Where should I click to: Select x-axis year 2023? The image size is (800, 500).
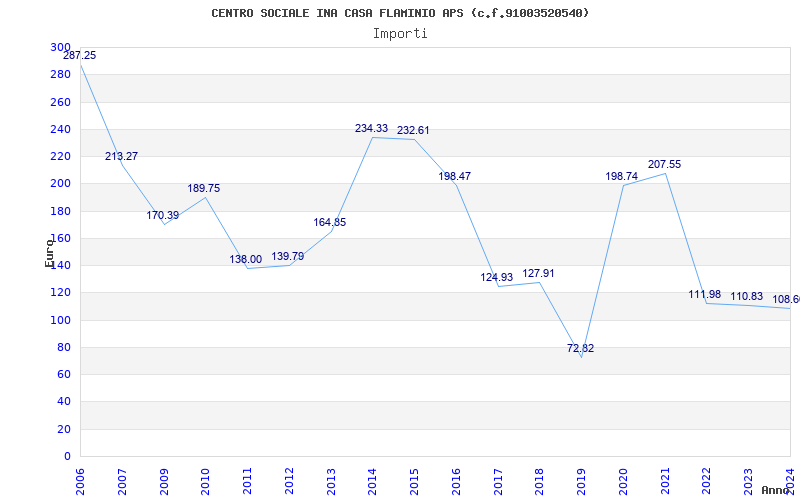pyautogui.click(x=748, y=482)
